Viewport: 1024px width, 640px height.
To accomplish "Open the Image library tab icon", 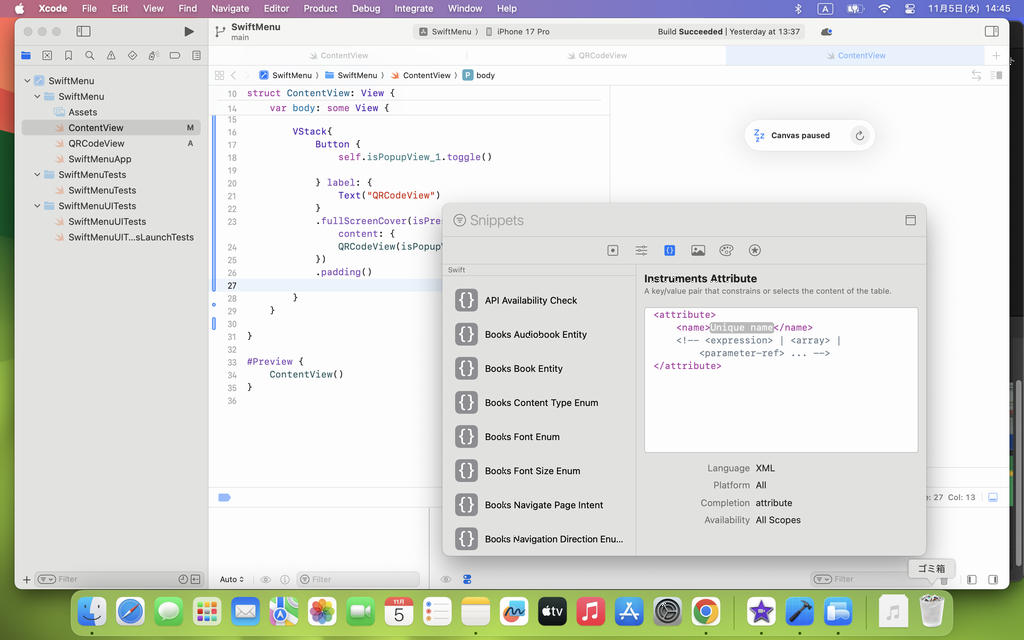I will [698, 250].
